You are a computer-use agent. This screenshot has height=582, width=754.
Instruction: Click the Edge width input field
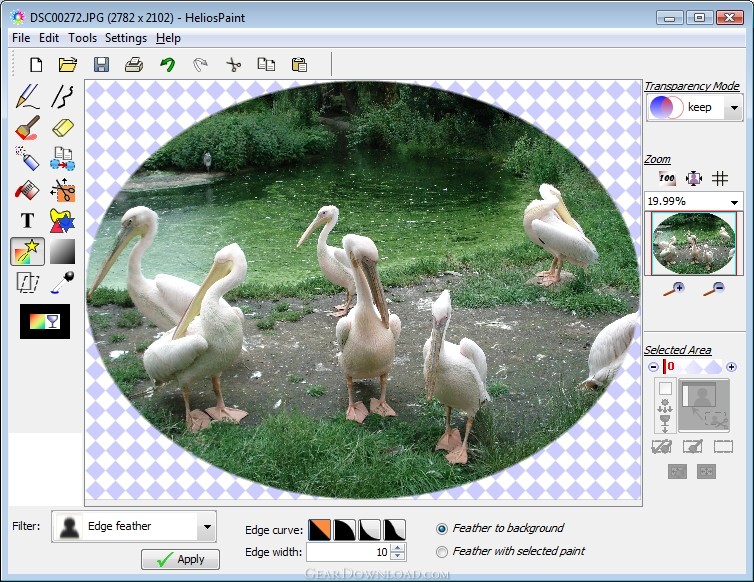(348, 552)
